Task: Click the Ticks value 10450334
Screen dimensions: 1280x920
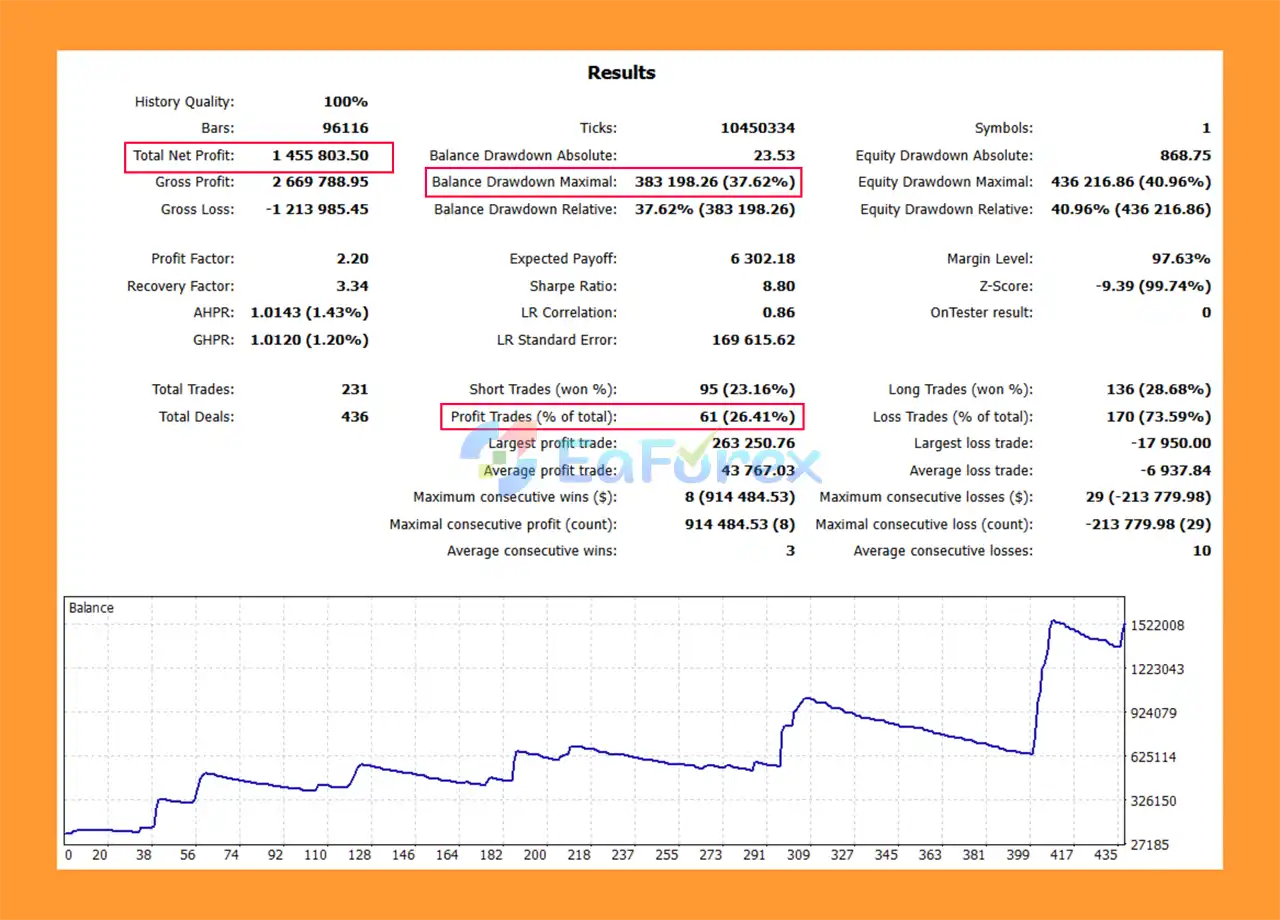Action: point(757,128)
